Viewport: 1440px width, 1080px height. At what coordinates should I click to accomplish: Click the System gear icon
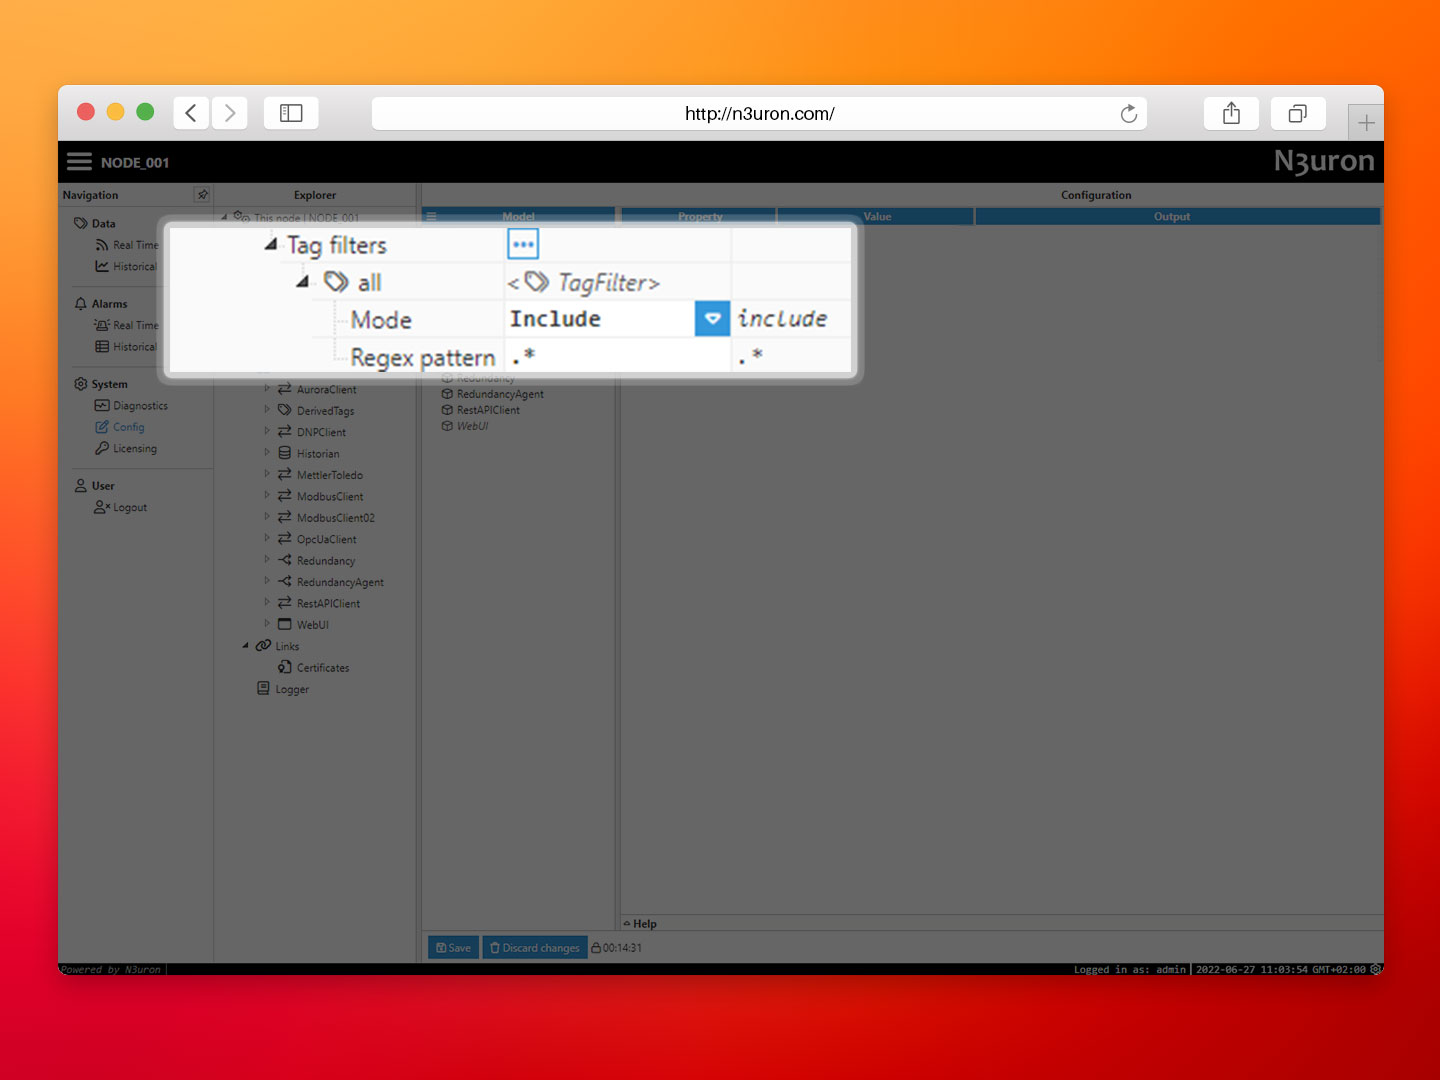[x=81, y=384]
